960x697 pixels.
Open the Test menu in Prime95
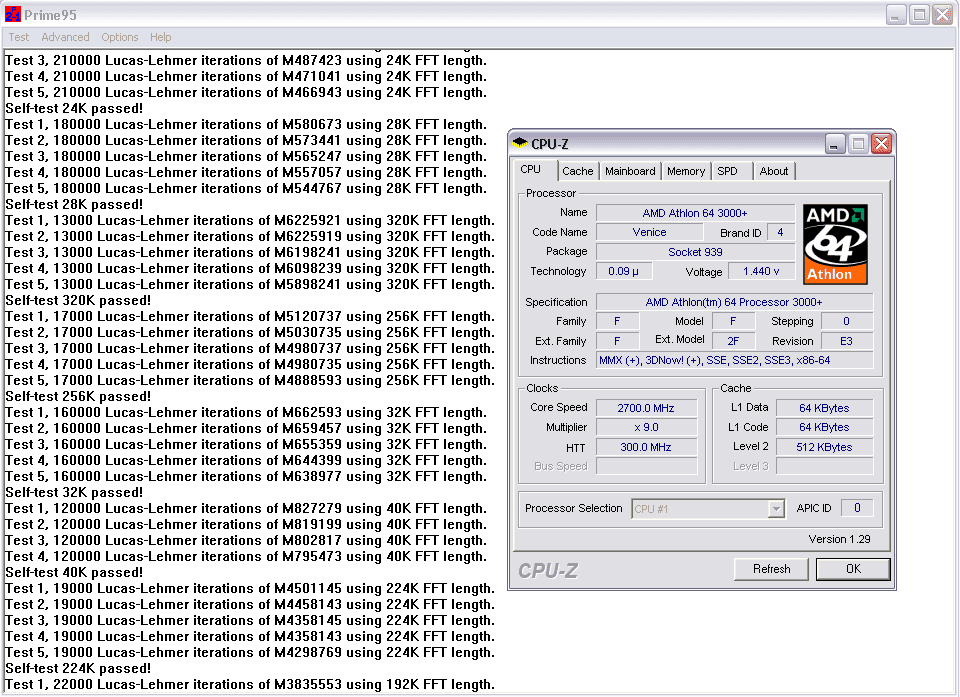pyautogui.click(x=19, y=37)
